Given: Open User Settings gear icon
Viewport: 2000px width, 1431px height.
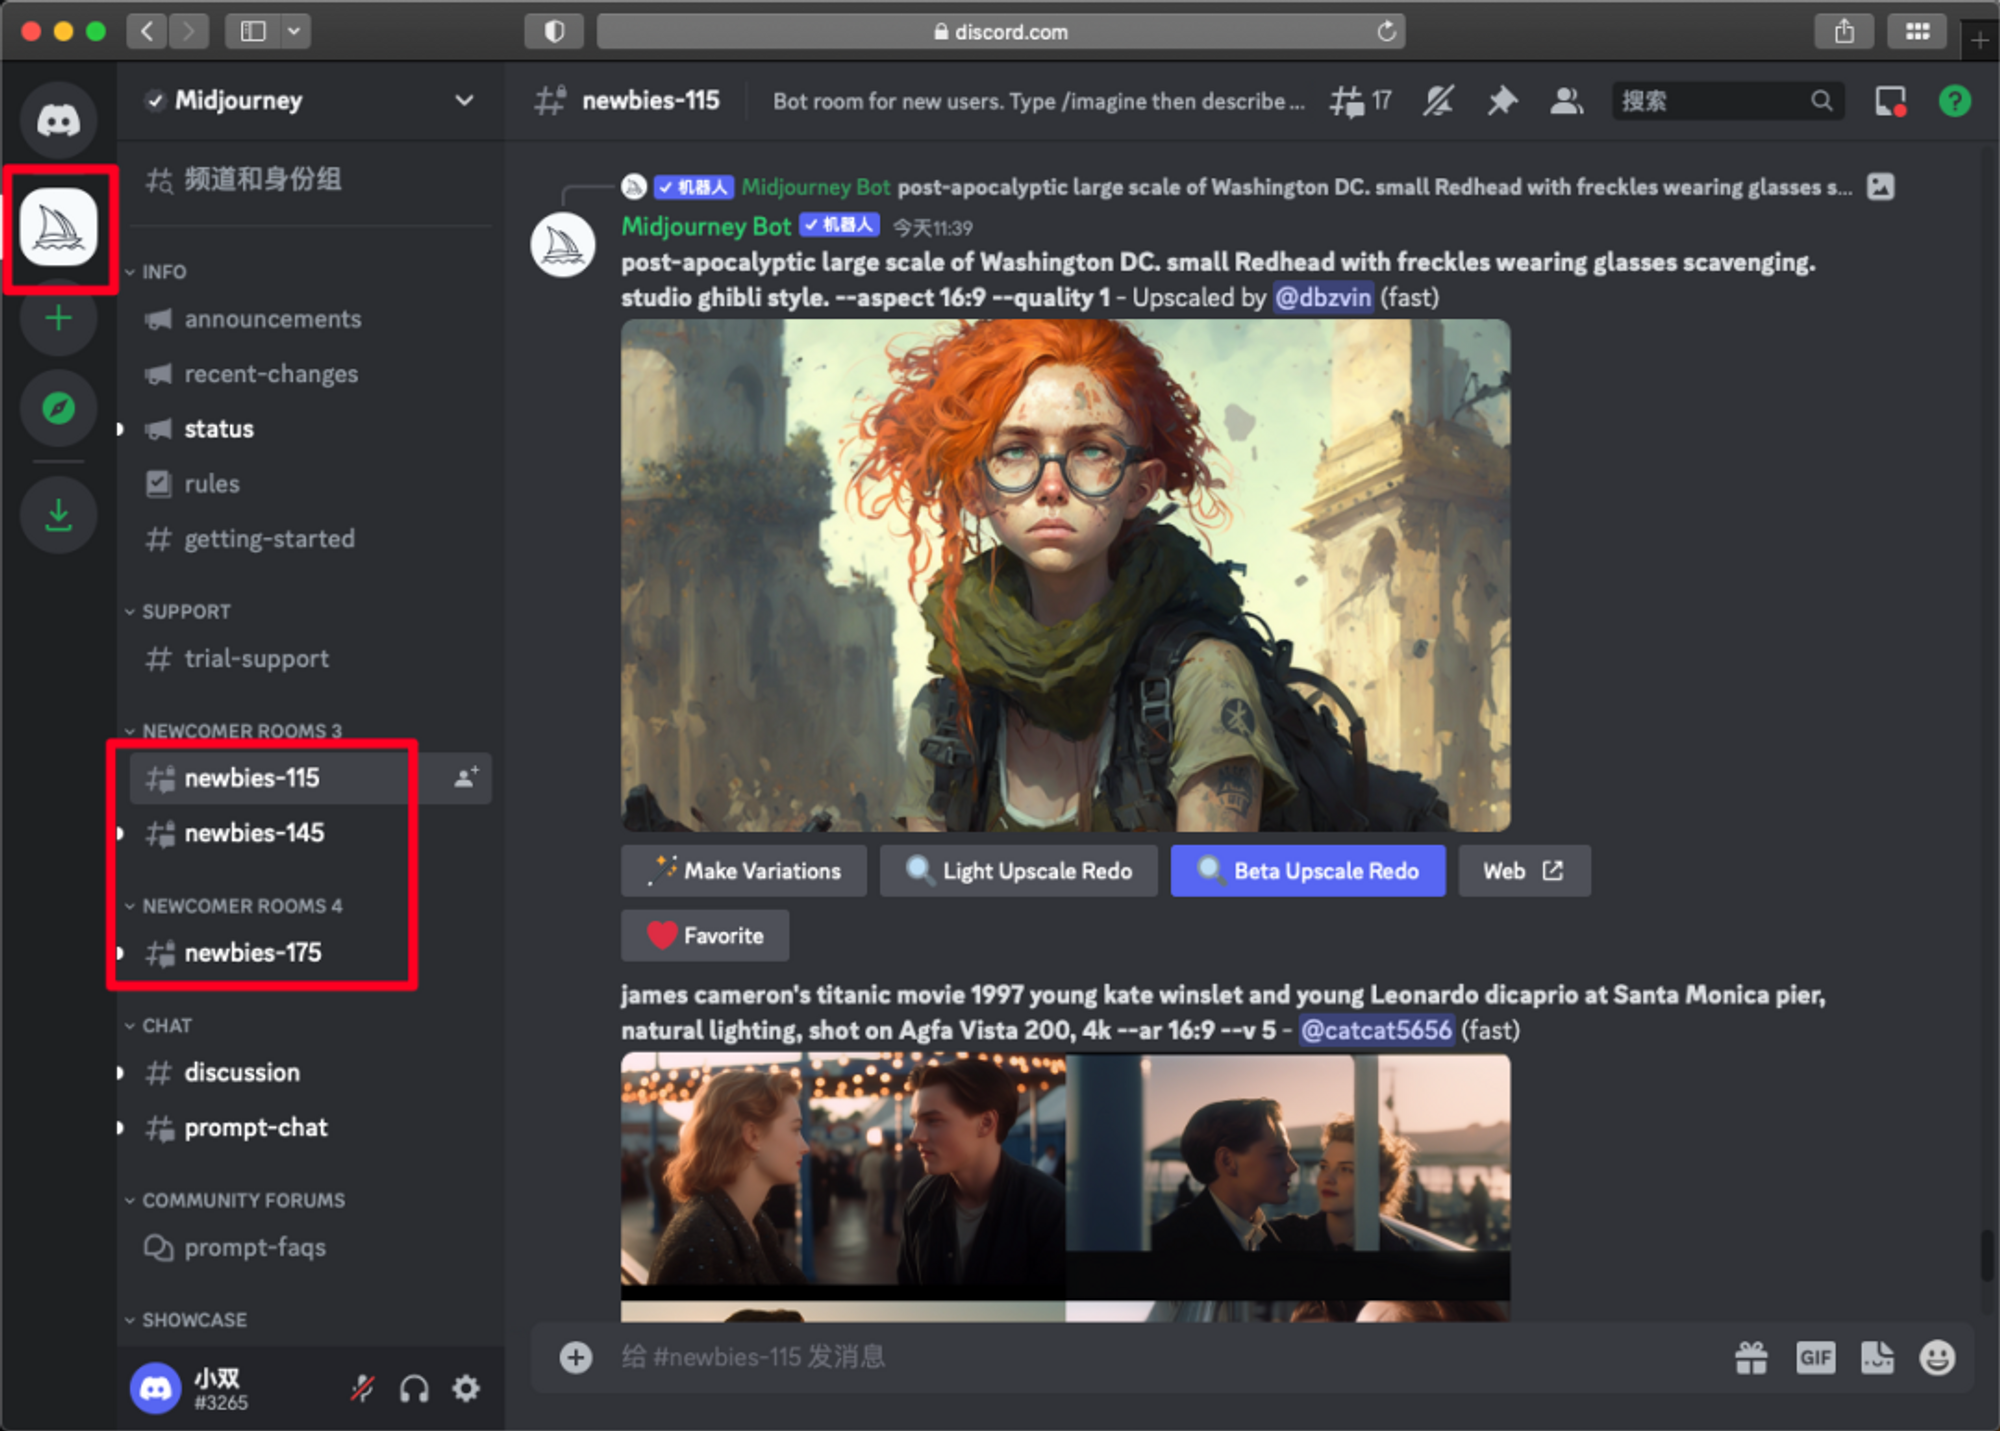Looking at the screenshot, I should [x=466, y=1388].
